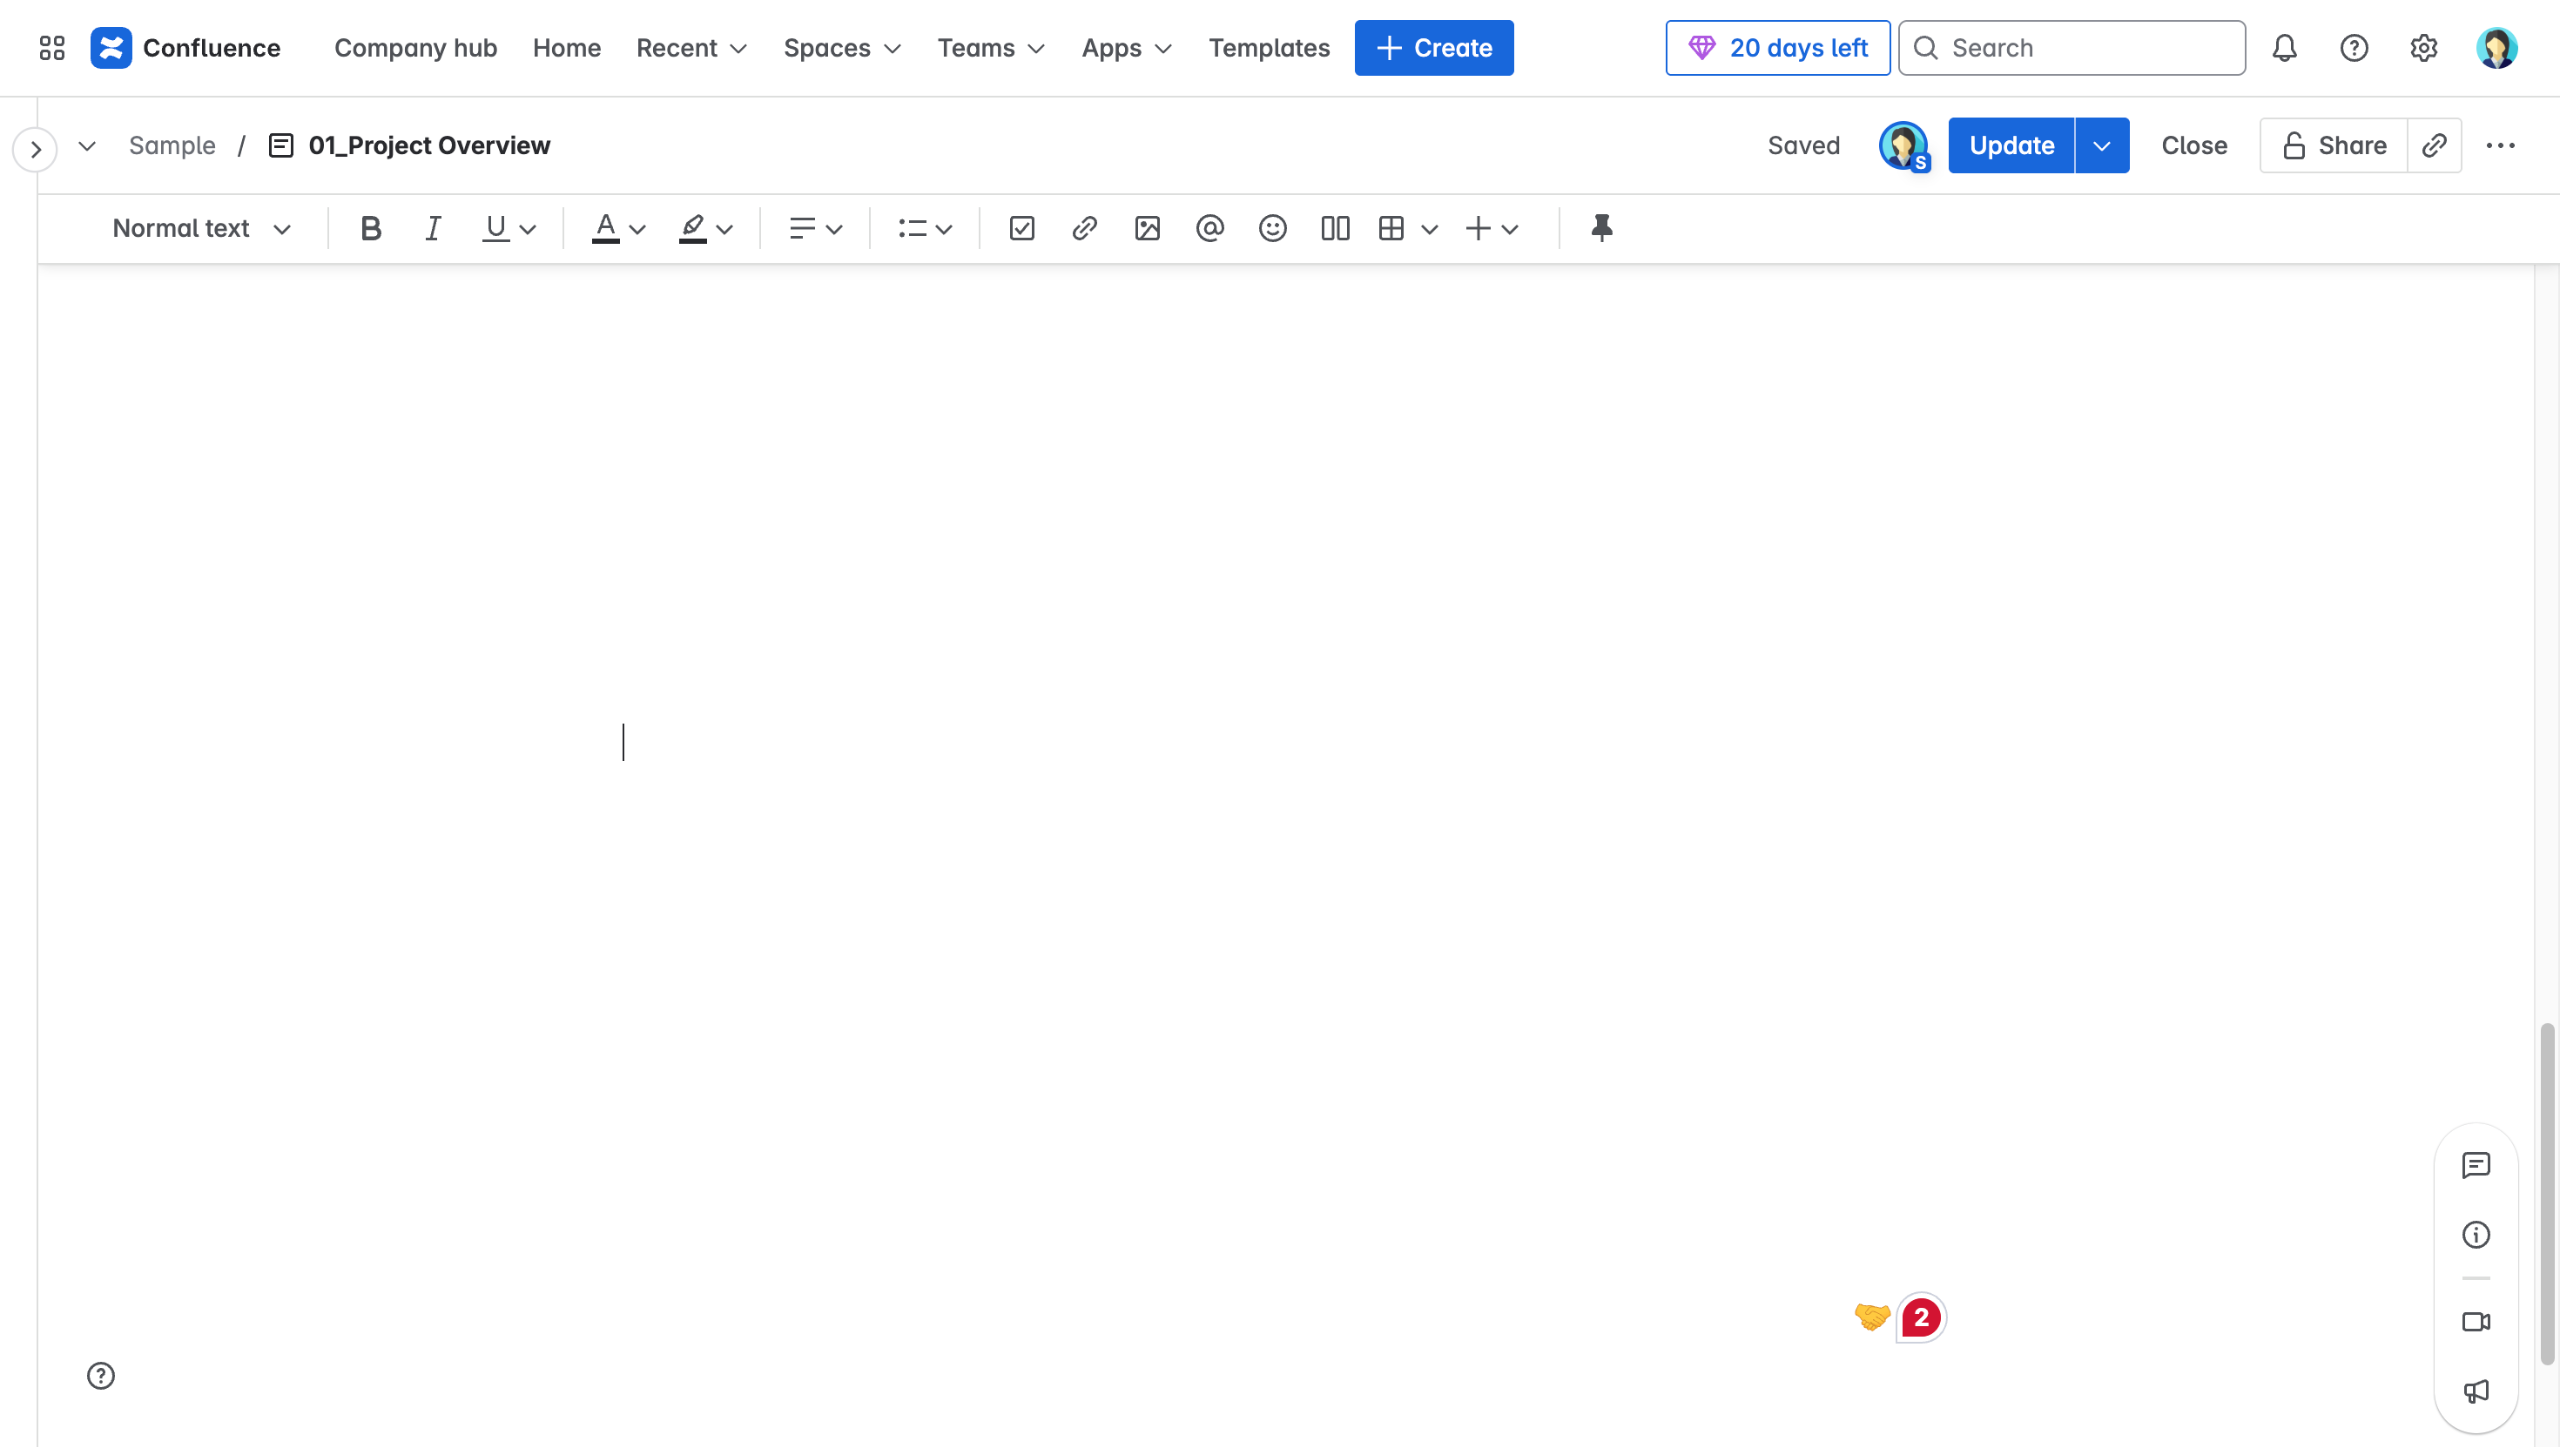
Task: Open the Apps menu
Action: point(1126,48)
